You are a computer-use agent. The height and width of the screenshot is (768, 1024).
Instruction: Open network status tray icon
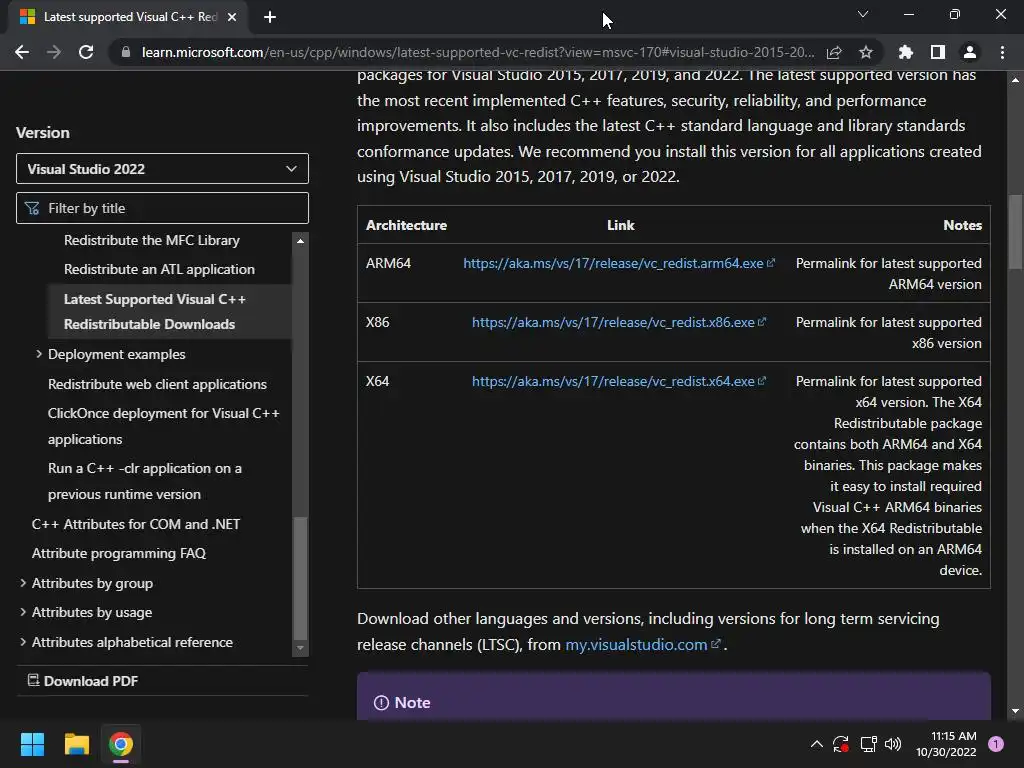coord(868,744)
